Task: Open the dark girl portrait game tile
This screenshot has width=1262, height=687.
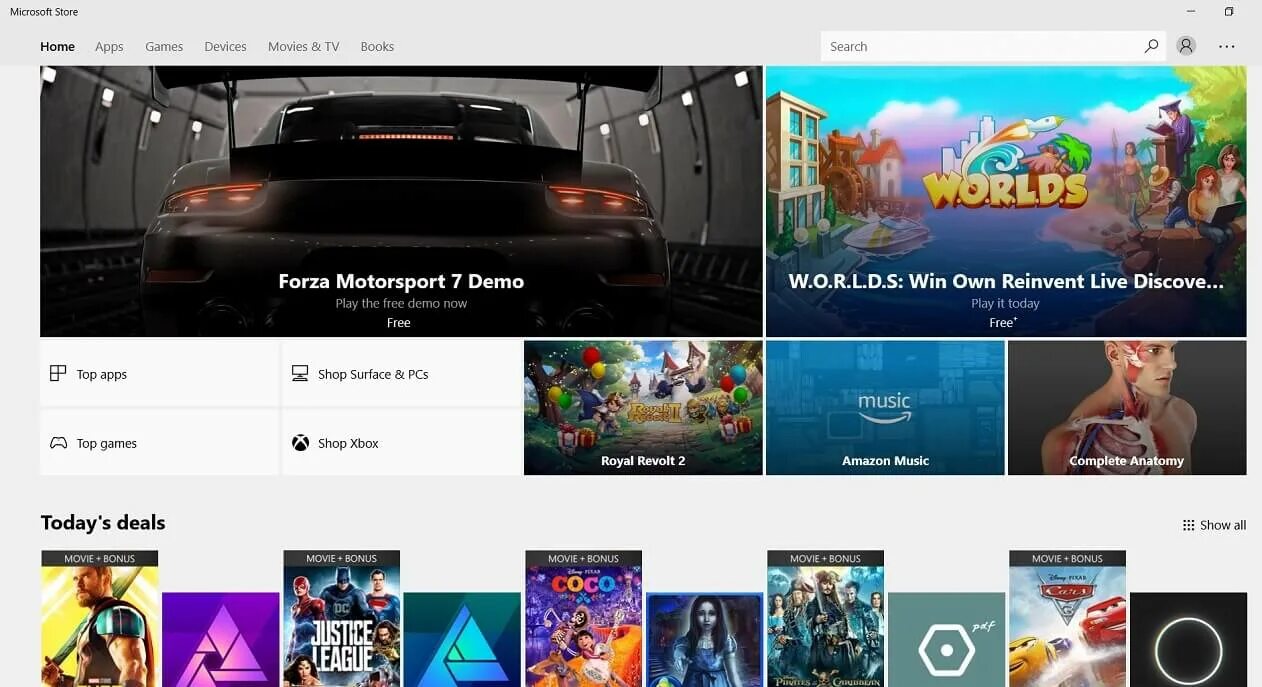Action: 705,640
